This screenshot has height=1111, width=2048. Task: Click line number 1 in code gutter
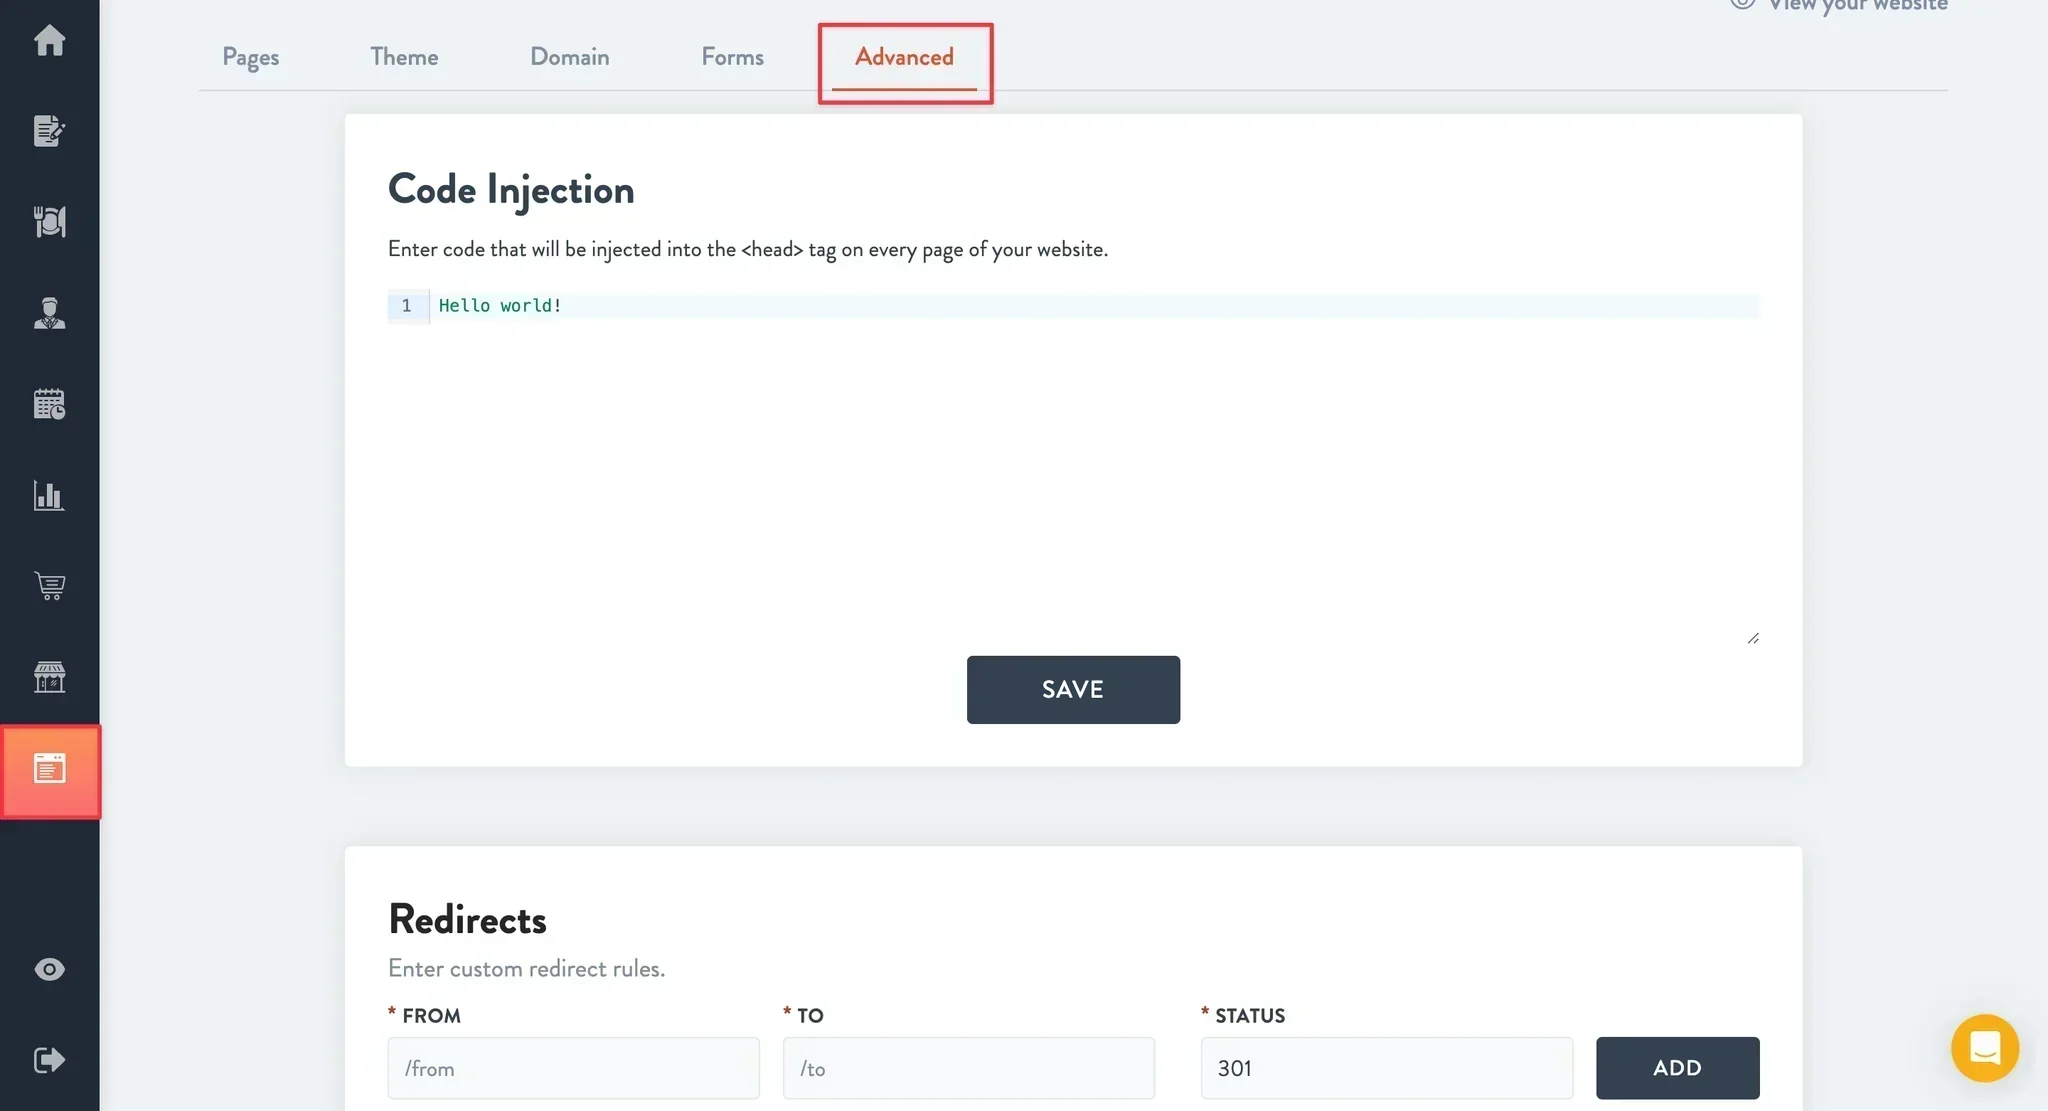(406, 306)
